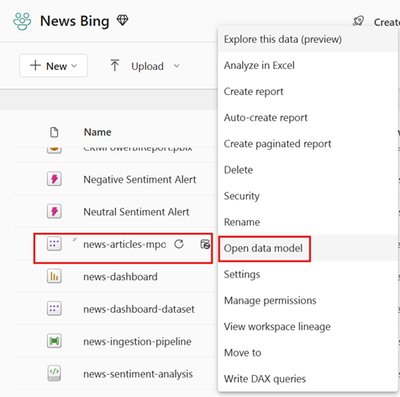
Task: Click the rocket icon next to Create
Action: [x=358, y=22]
